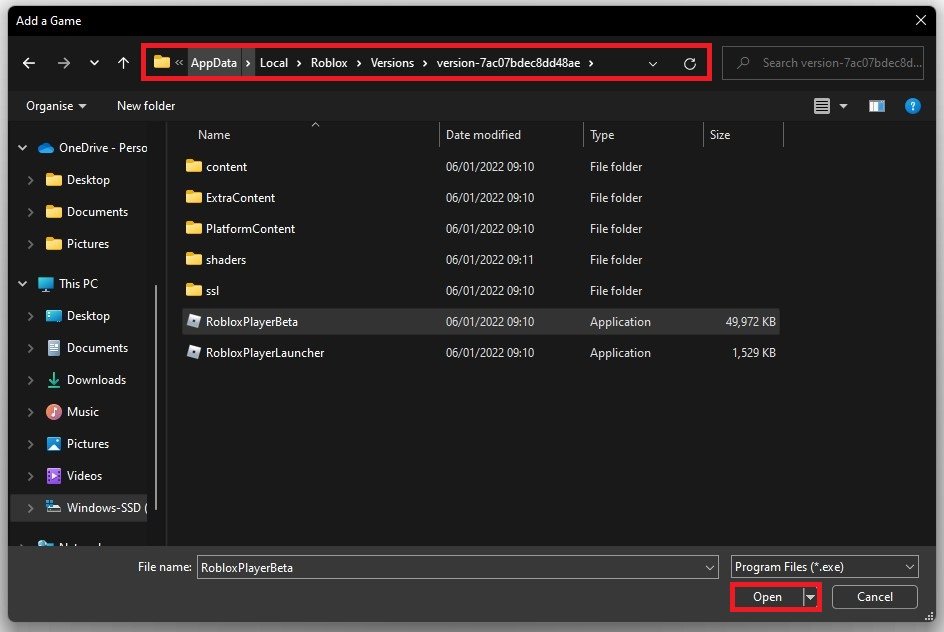
Task: Open the File name history dropdown
Action: [x=710, y=567]
